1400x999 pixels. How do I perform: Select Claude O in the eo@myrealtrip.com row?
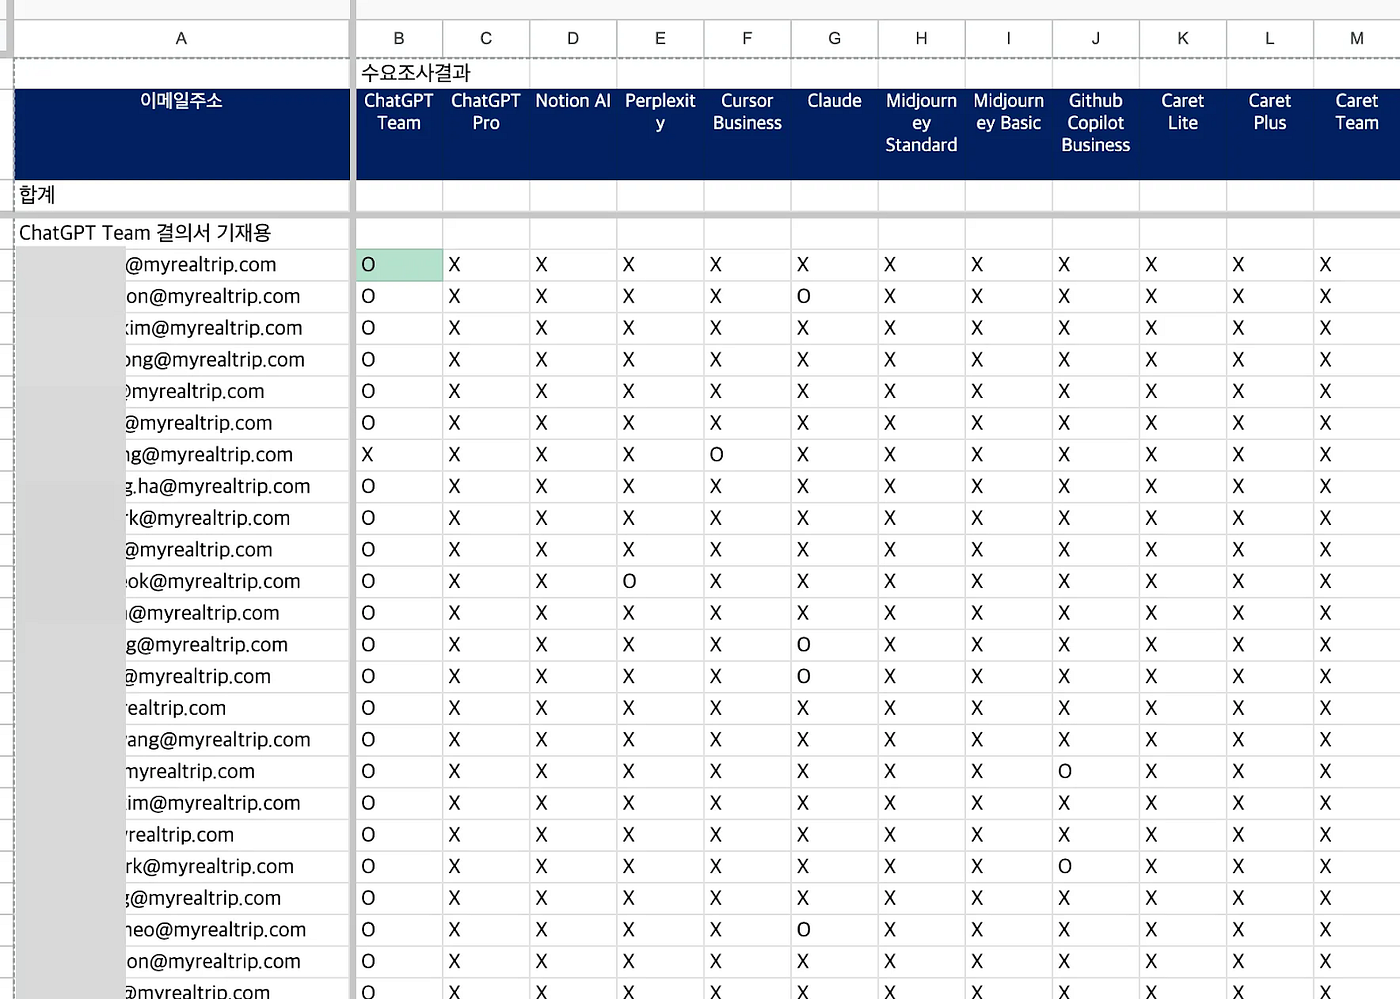pyautogui.click(x=834, y=930)
